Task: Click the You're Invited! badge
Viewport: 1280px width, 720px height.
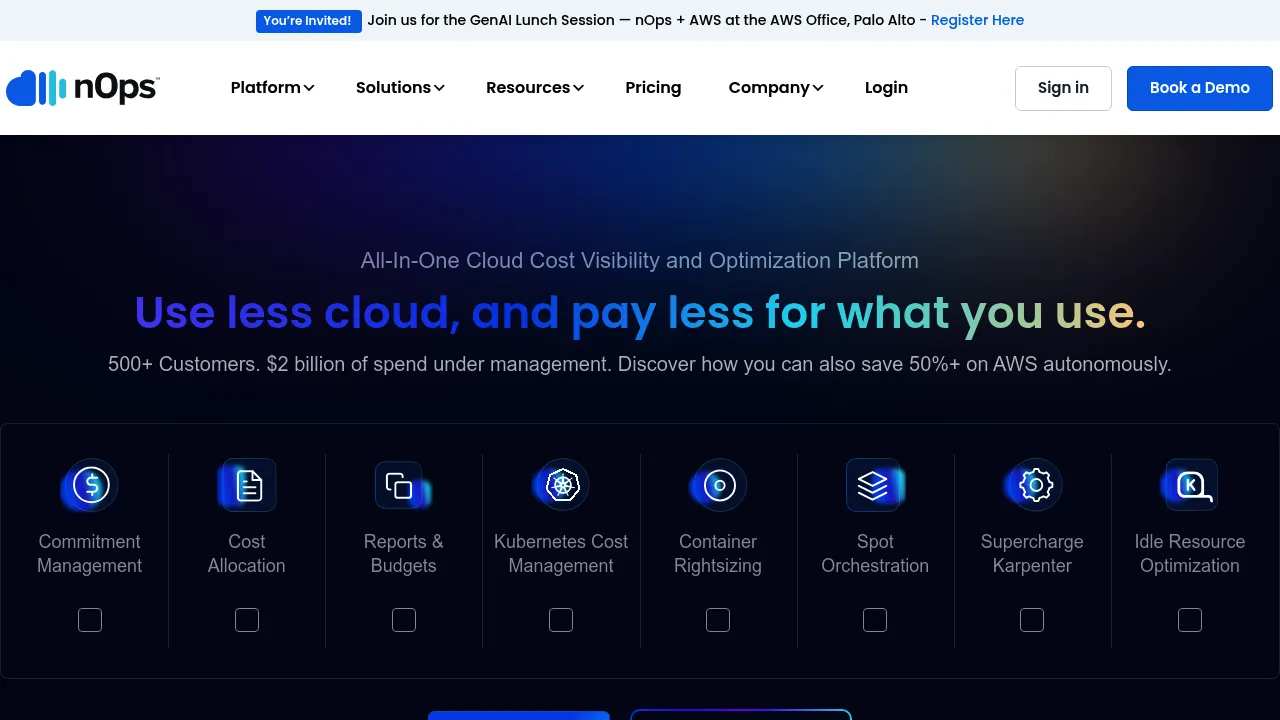Action: tap(308, 21)
